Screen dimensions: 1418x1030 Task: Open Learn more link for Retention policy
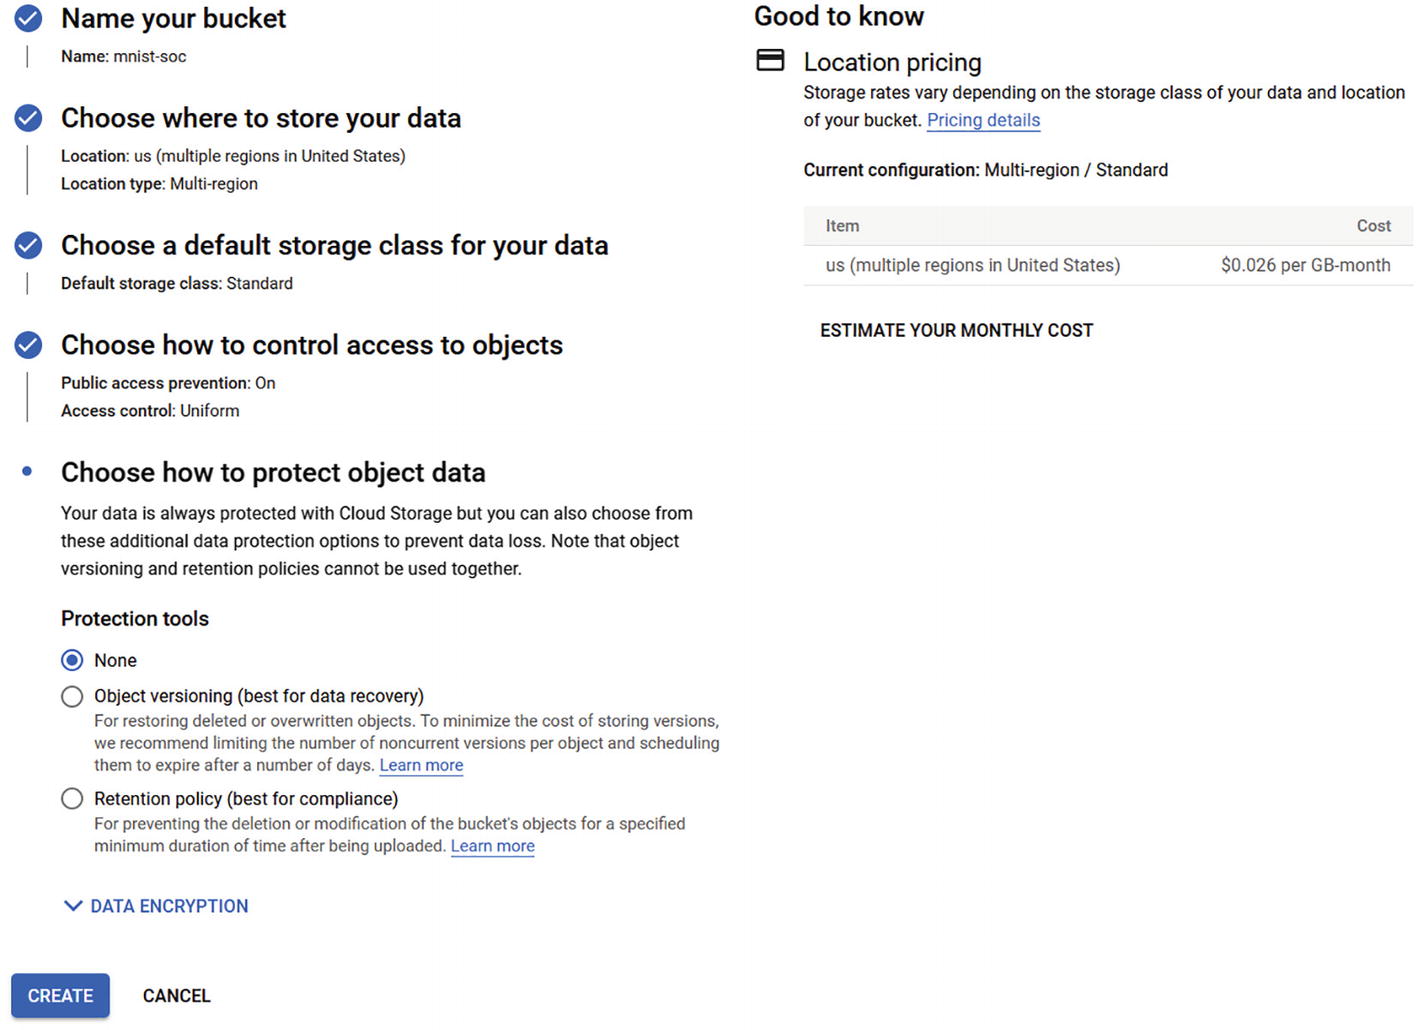coord(492,846)
